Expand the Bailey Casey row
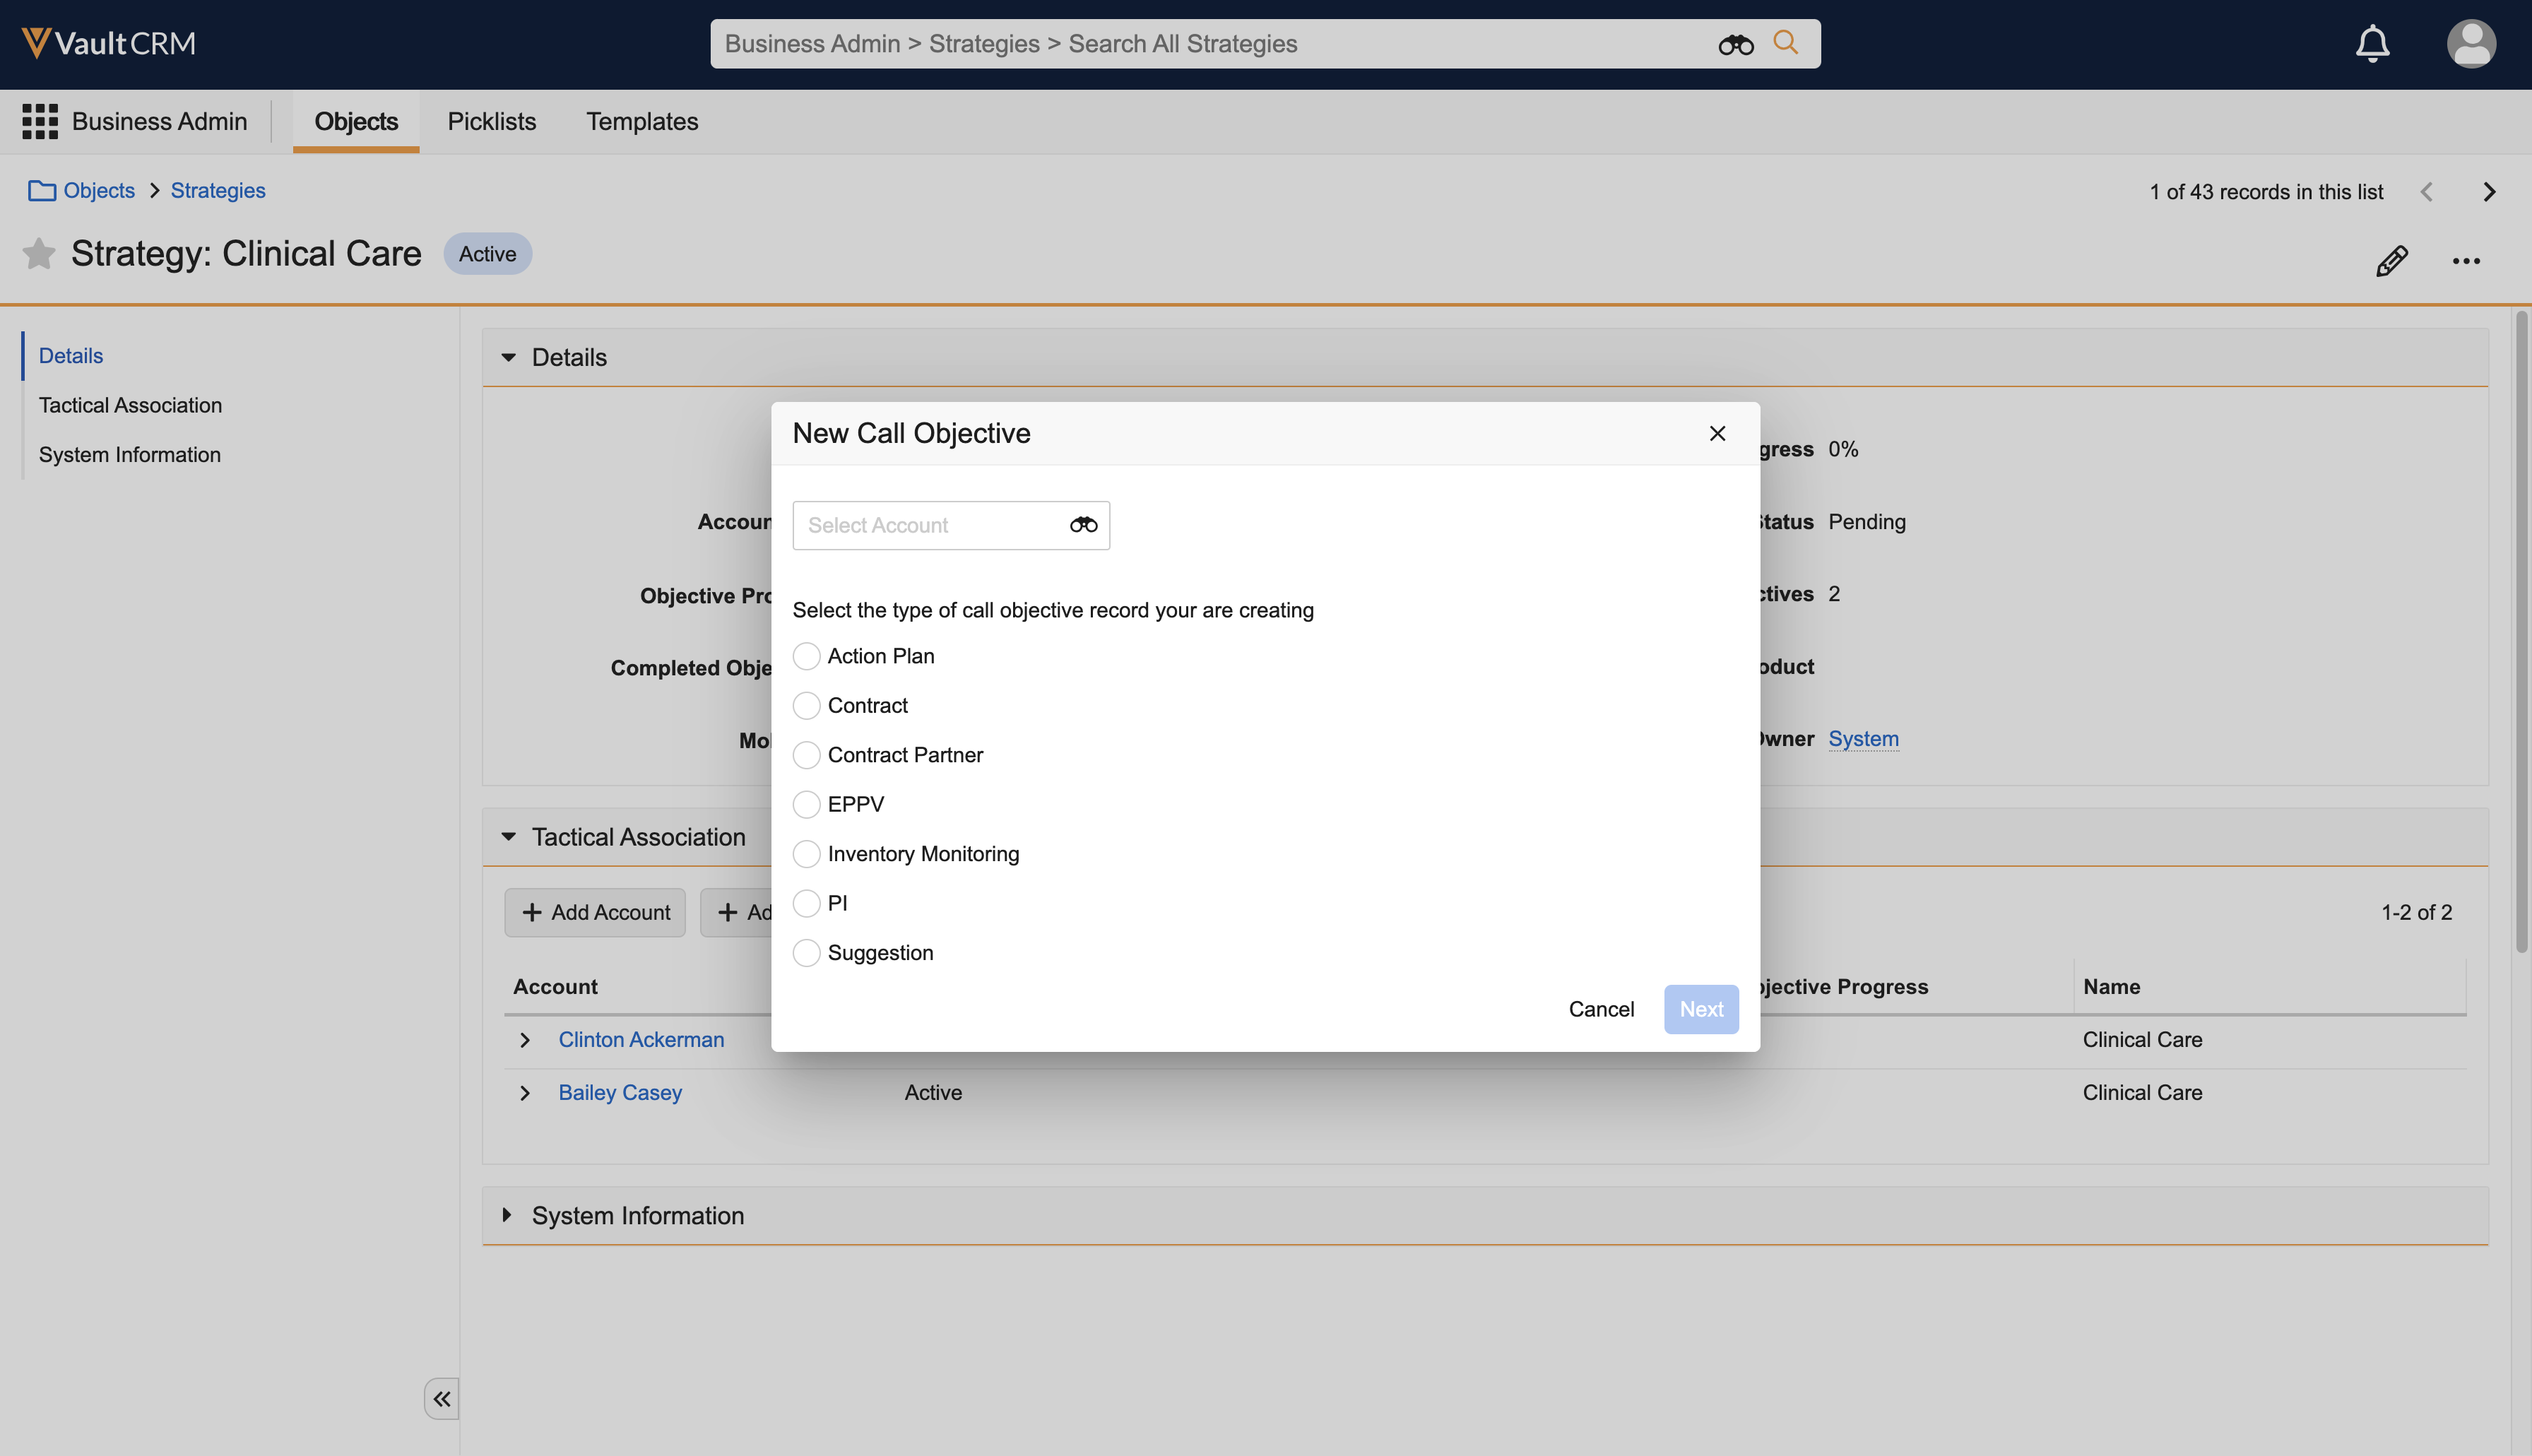The height and width of the screenshot is (1456, 2532). coord(525,1093)
